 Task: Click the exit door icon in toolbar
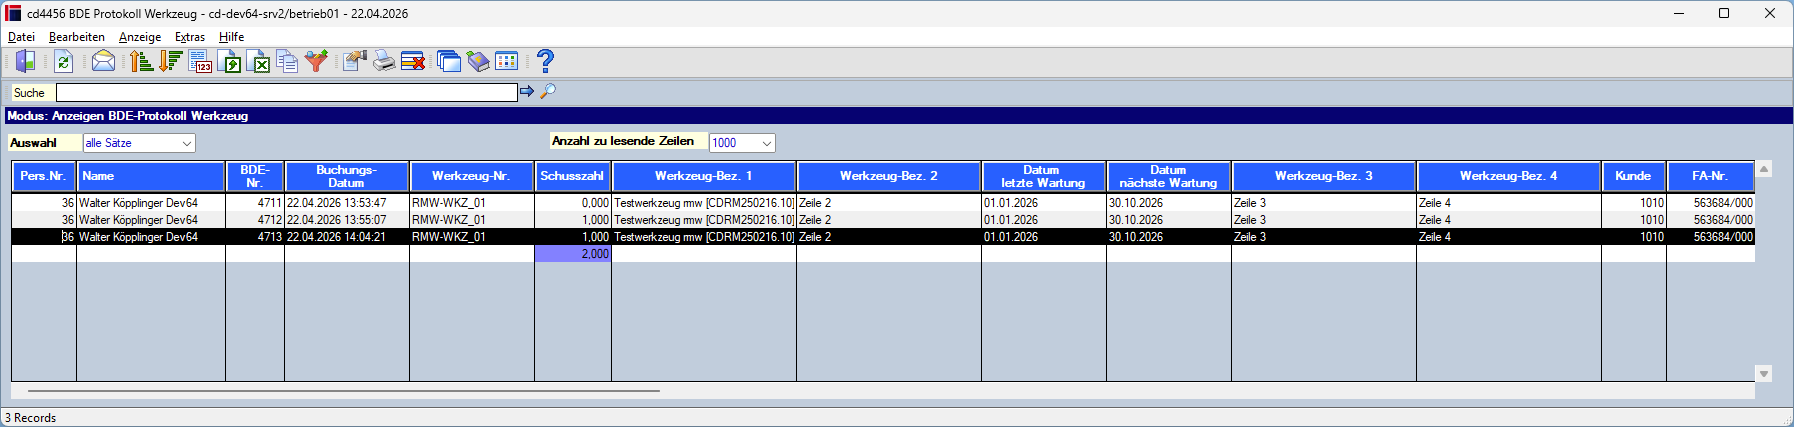coord(26,62)
